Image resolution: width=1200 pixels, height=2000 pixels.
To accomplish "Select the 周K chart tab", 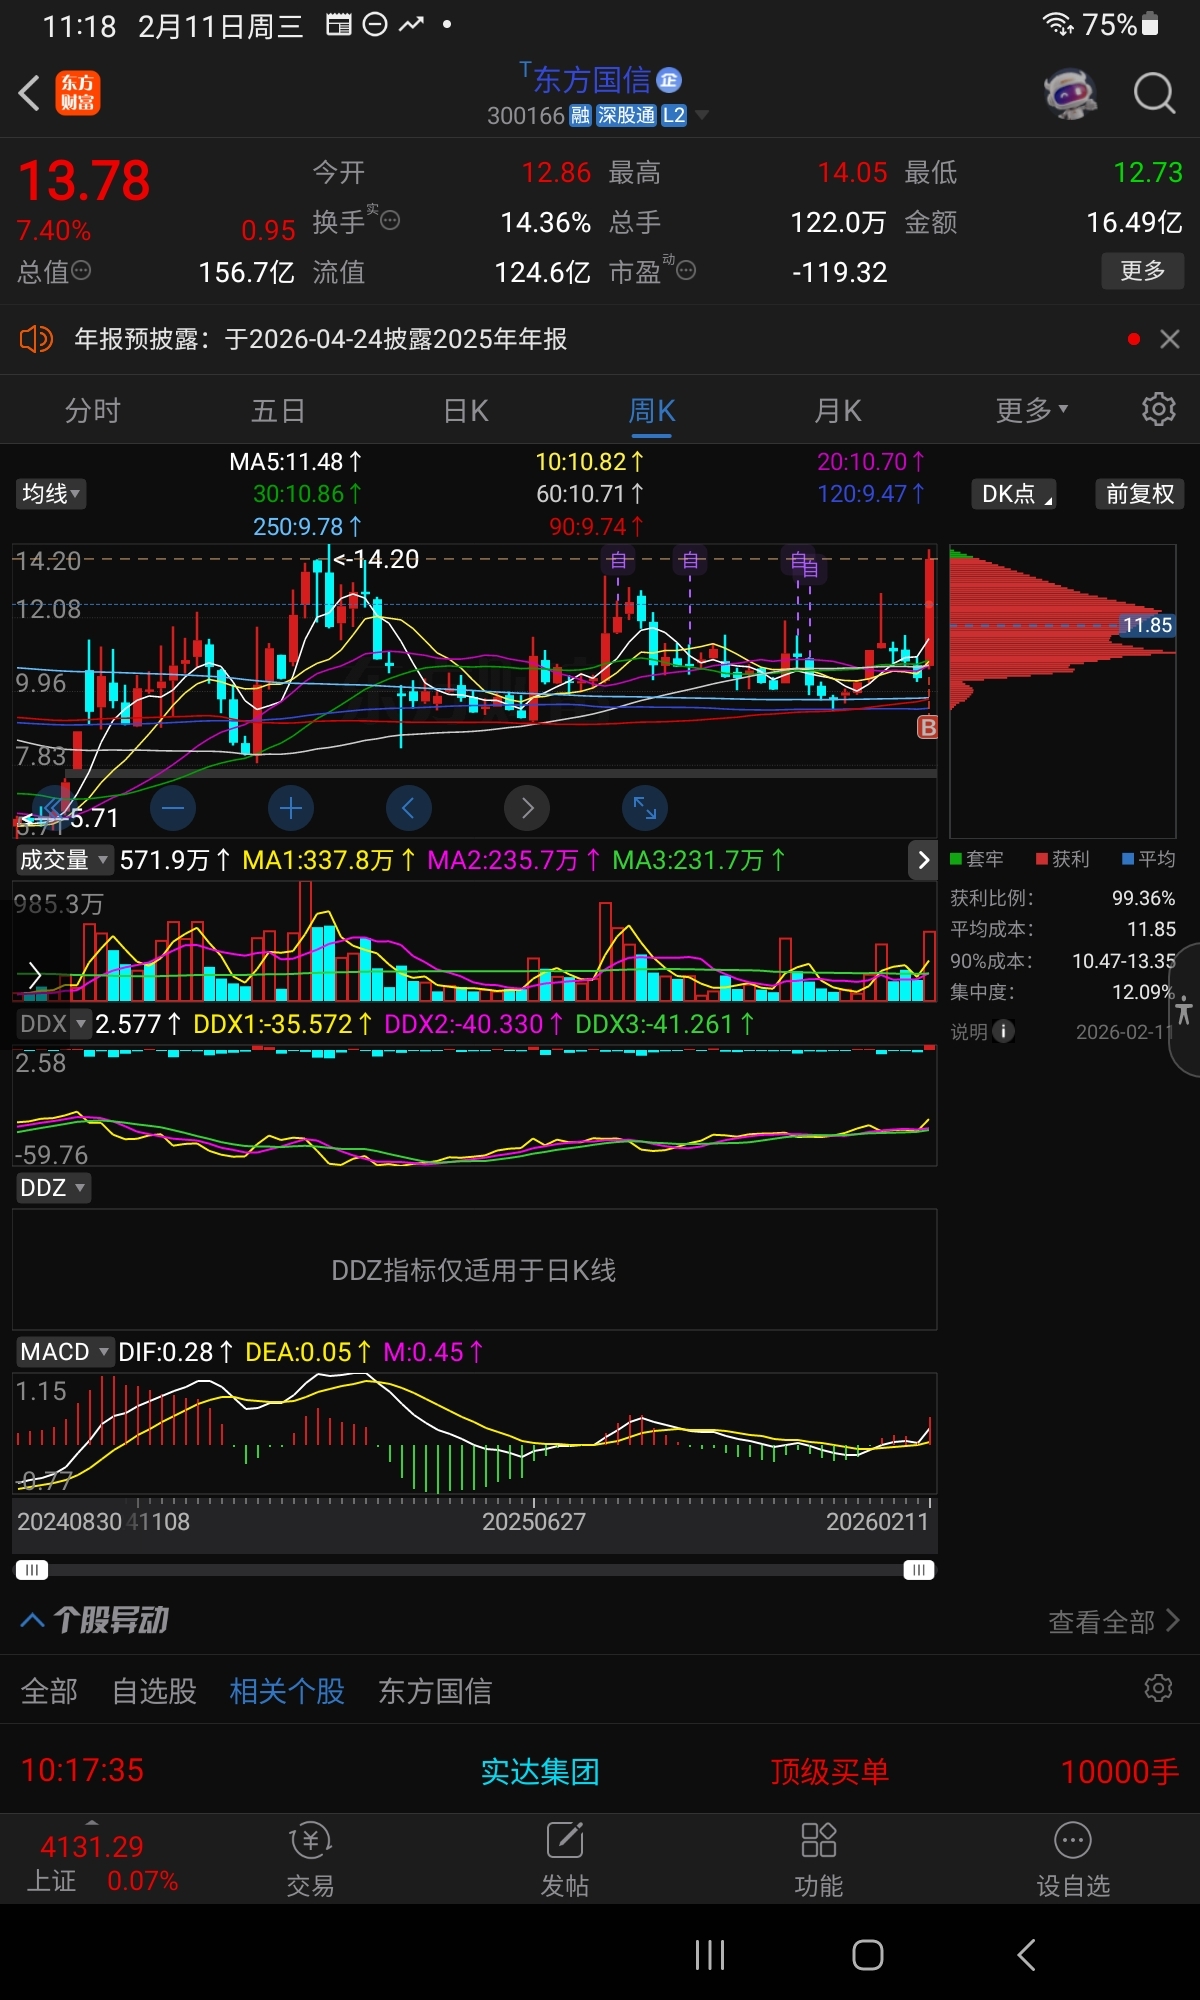I will [652, 410].
